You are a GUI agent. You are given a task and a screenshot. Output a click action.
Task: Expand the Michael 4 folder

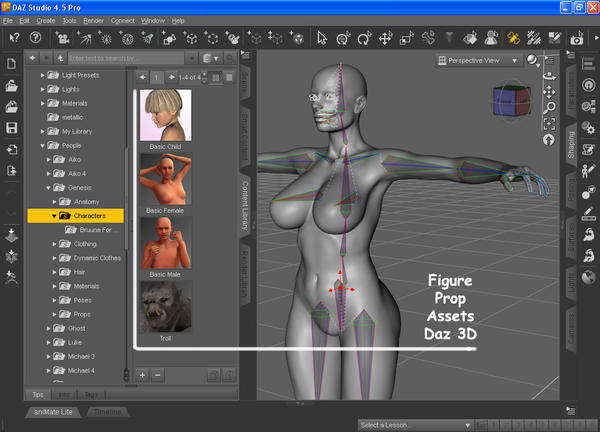(x=48, y=371)
